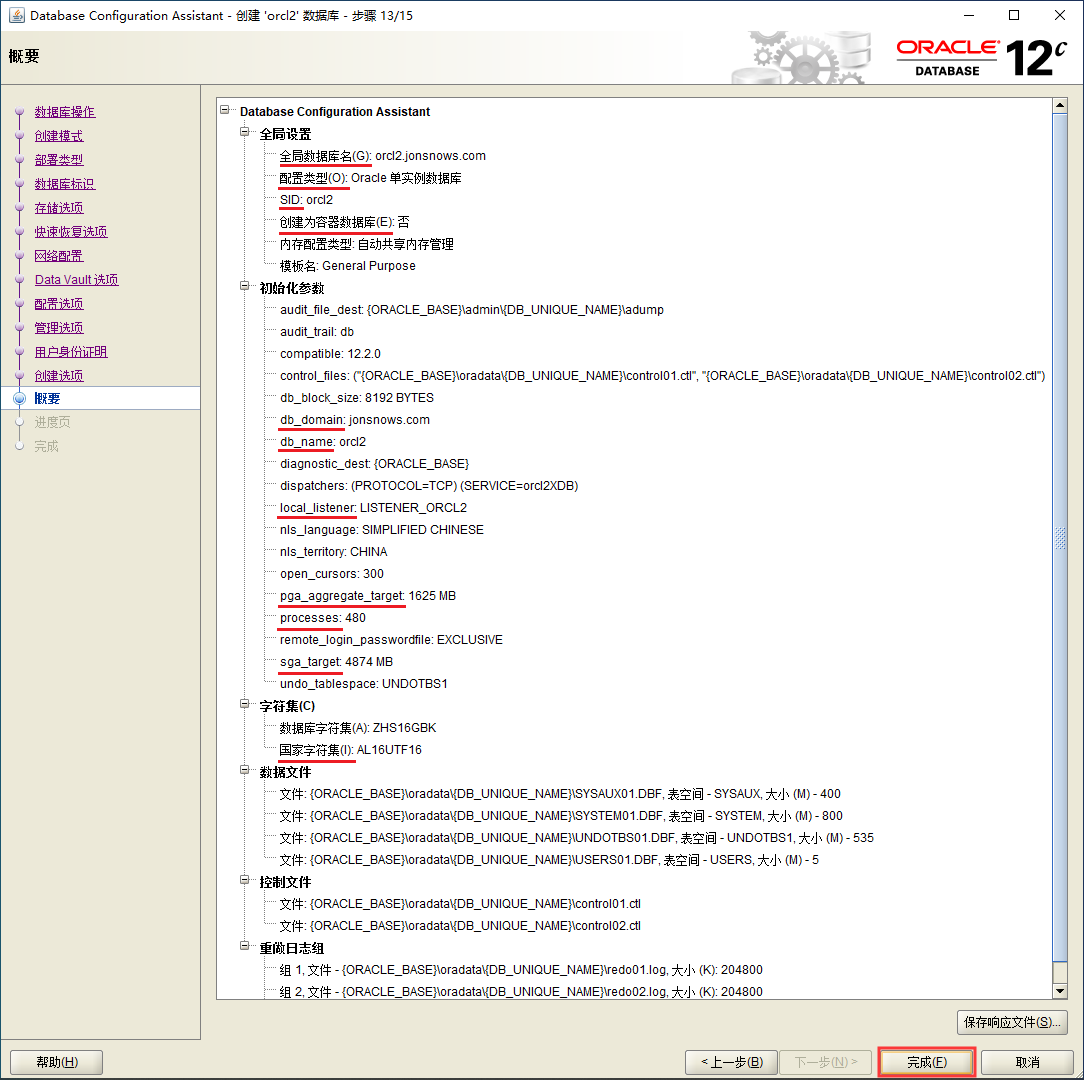Viewport: 1084px width, 1080px height.
Task: Open the 创建模式 step link
Action: [59, 136]
